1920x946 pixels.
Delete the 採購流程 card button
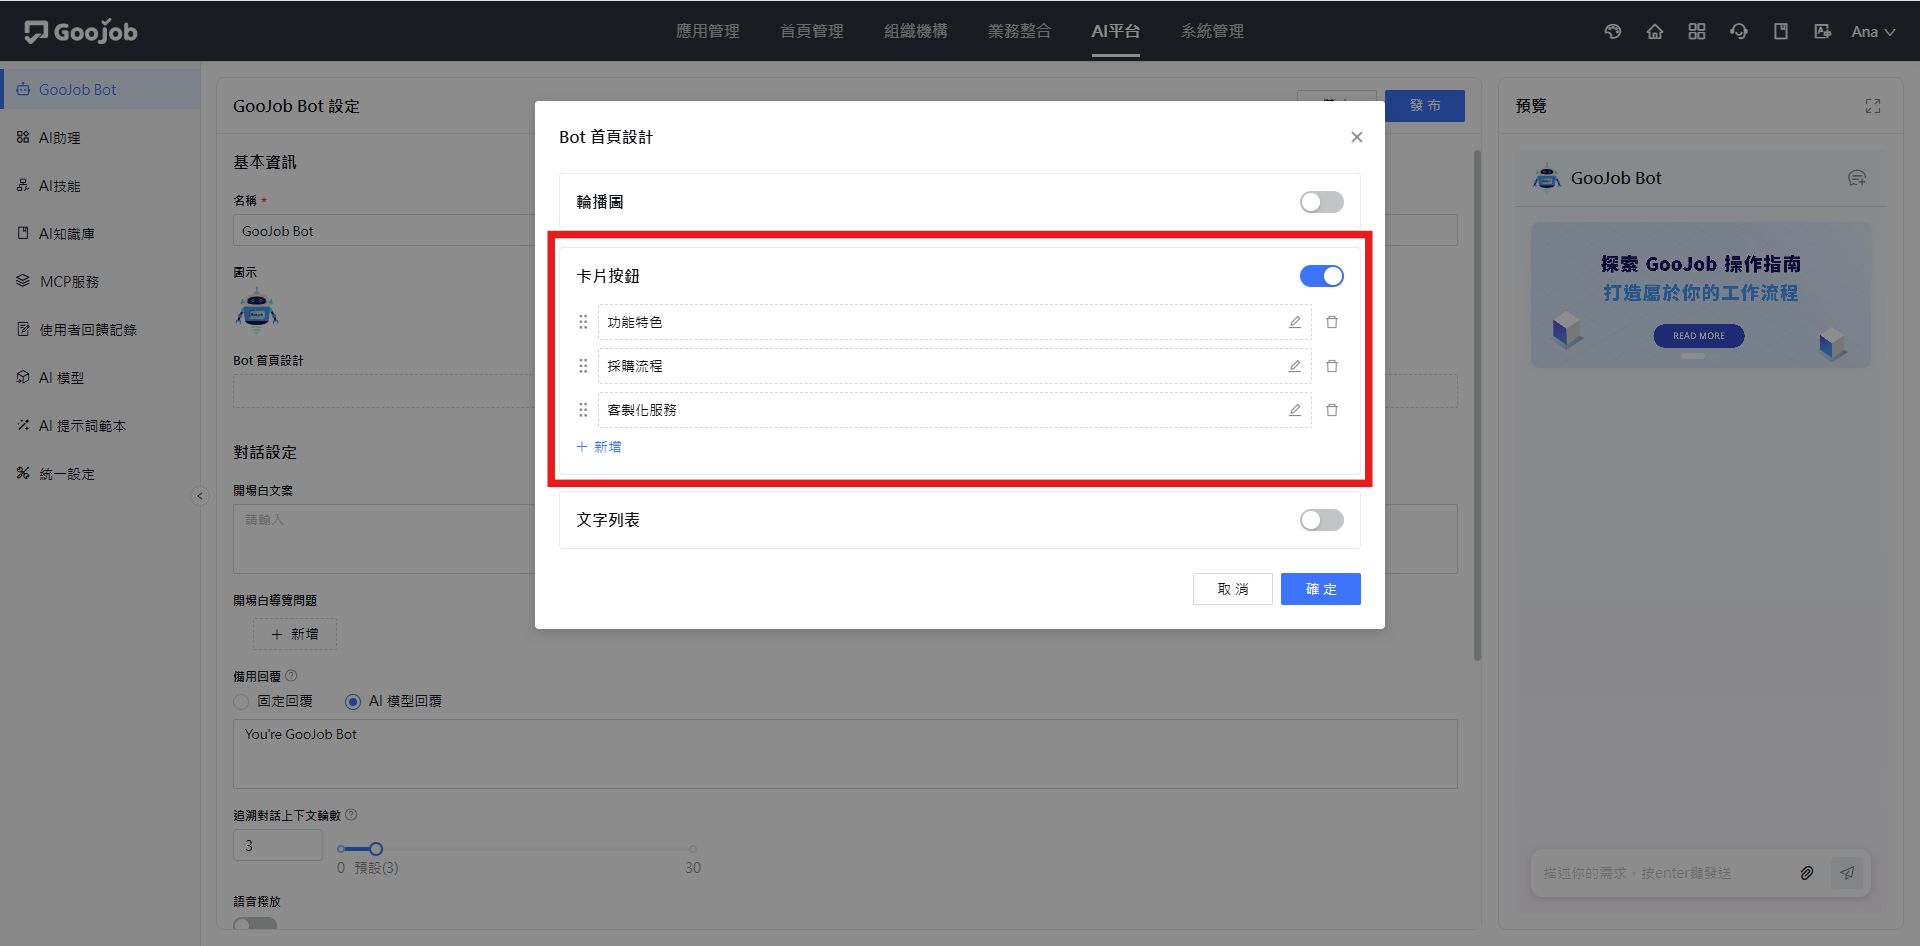1332,366
